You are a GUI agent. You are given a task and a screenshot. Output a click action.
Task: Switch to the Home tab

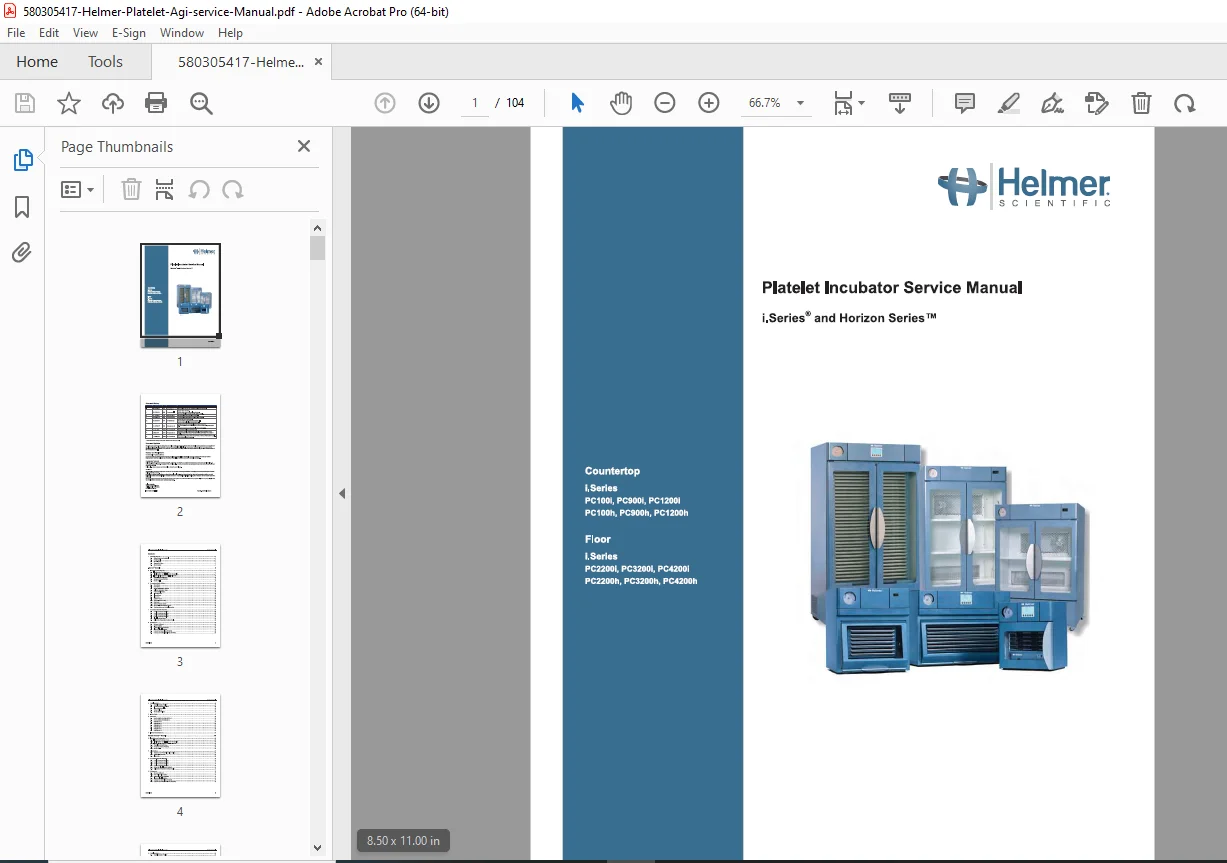click(x=37, y=62)
